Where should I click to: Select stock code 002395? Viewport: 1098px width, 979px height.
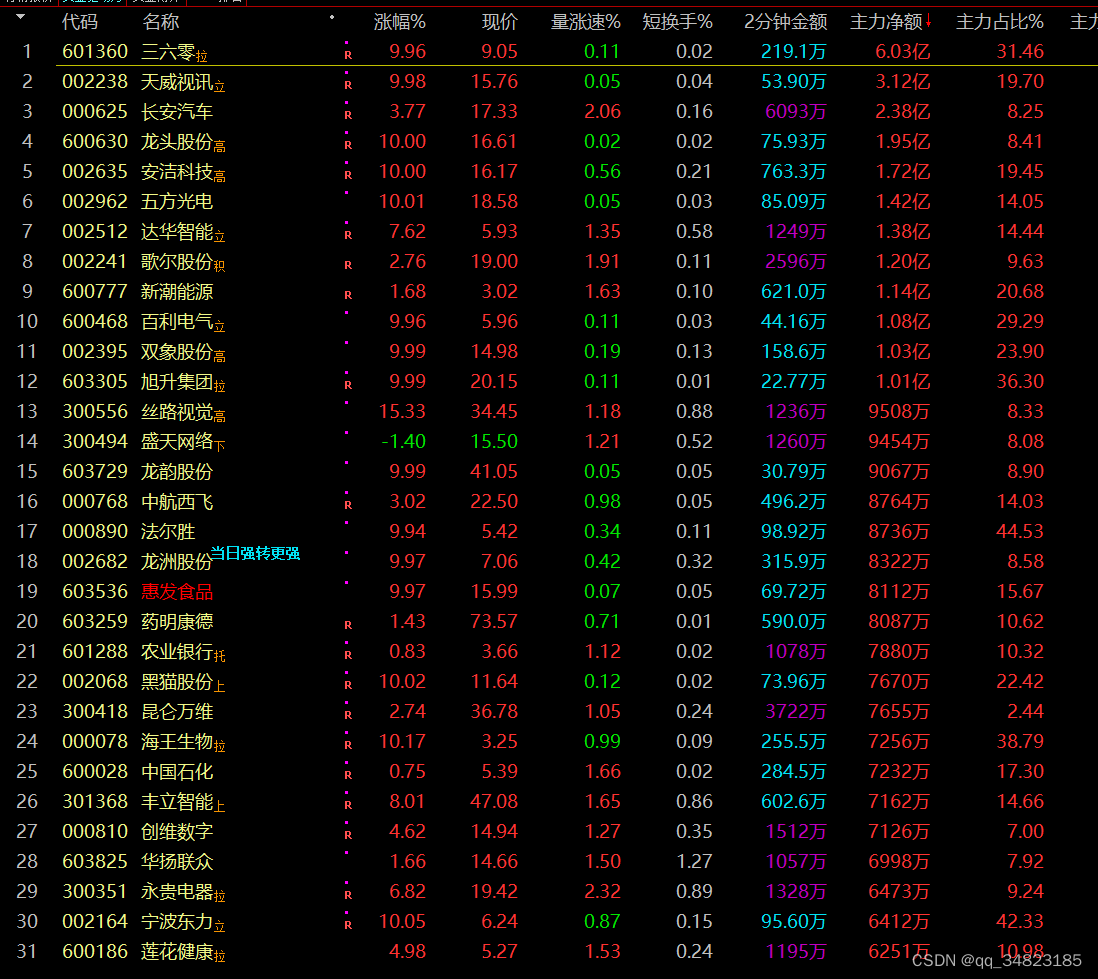(95, 352)
